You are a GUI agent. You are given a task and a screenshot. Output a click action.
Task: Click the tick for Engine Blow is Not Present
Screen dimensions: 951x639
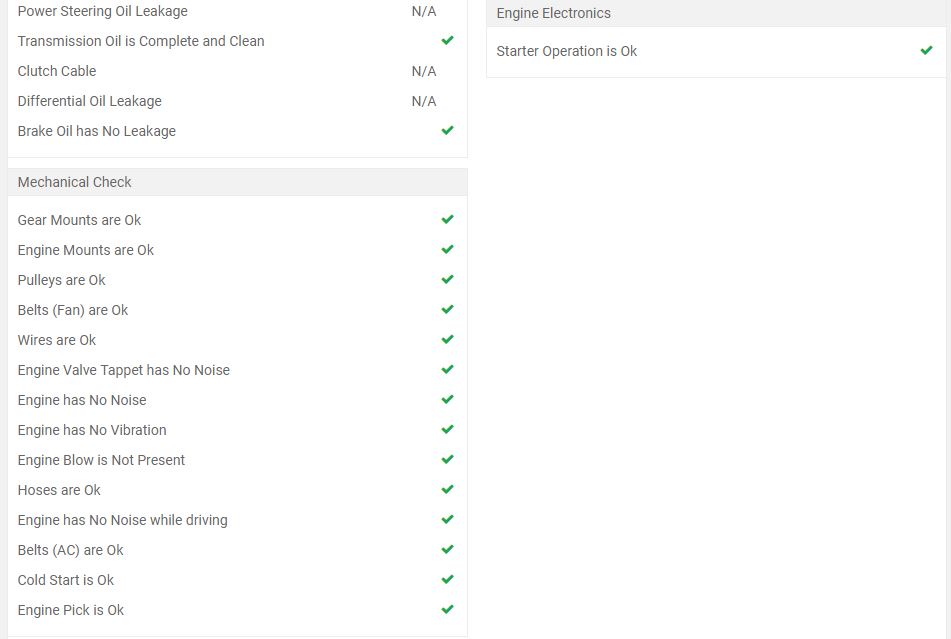(448, 460)
